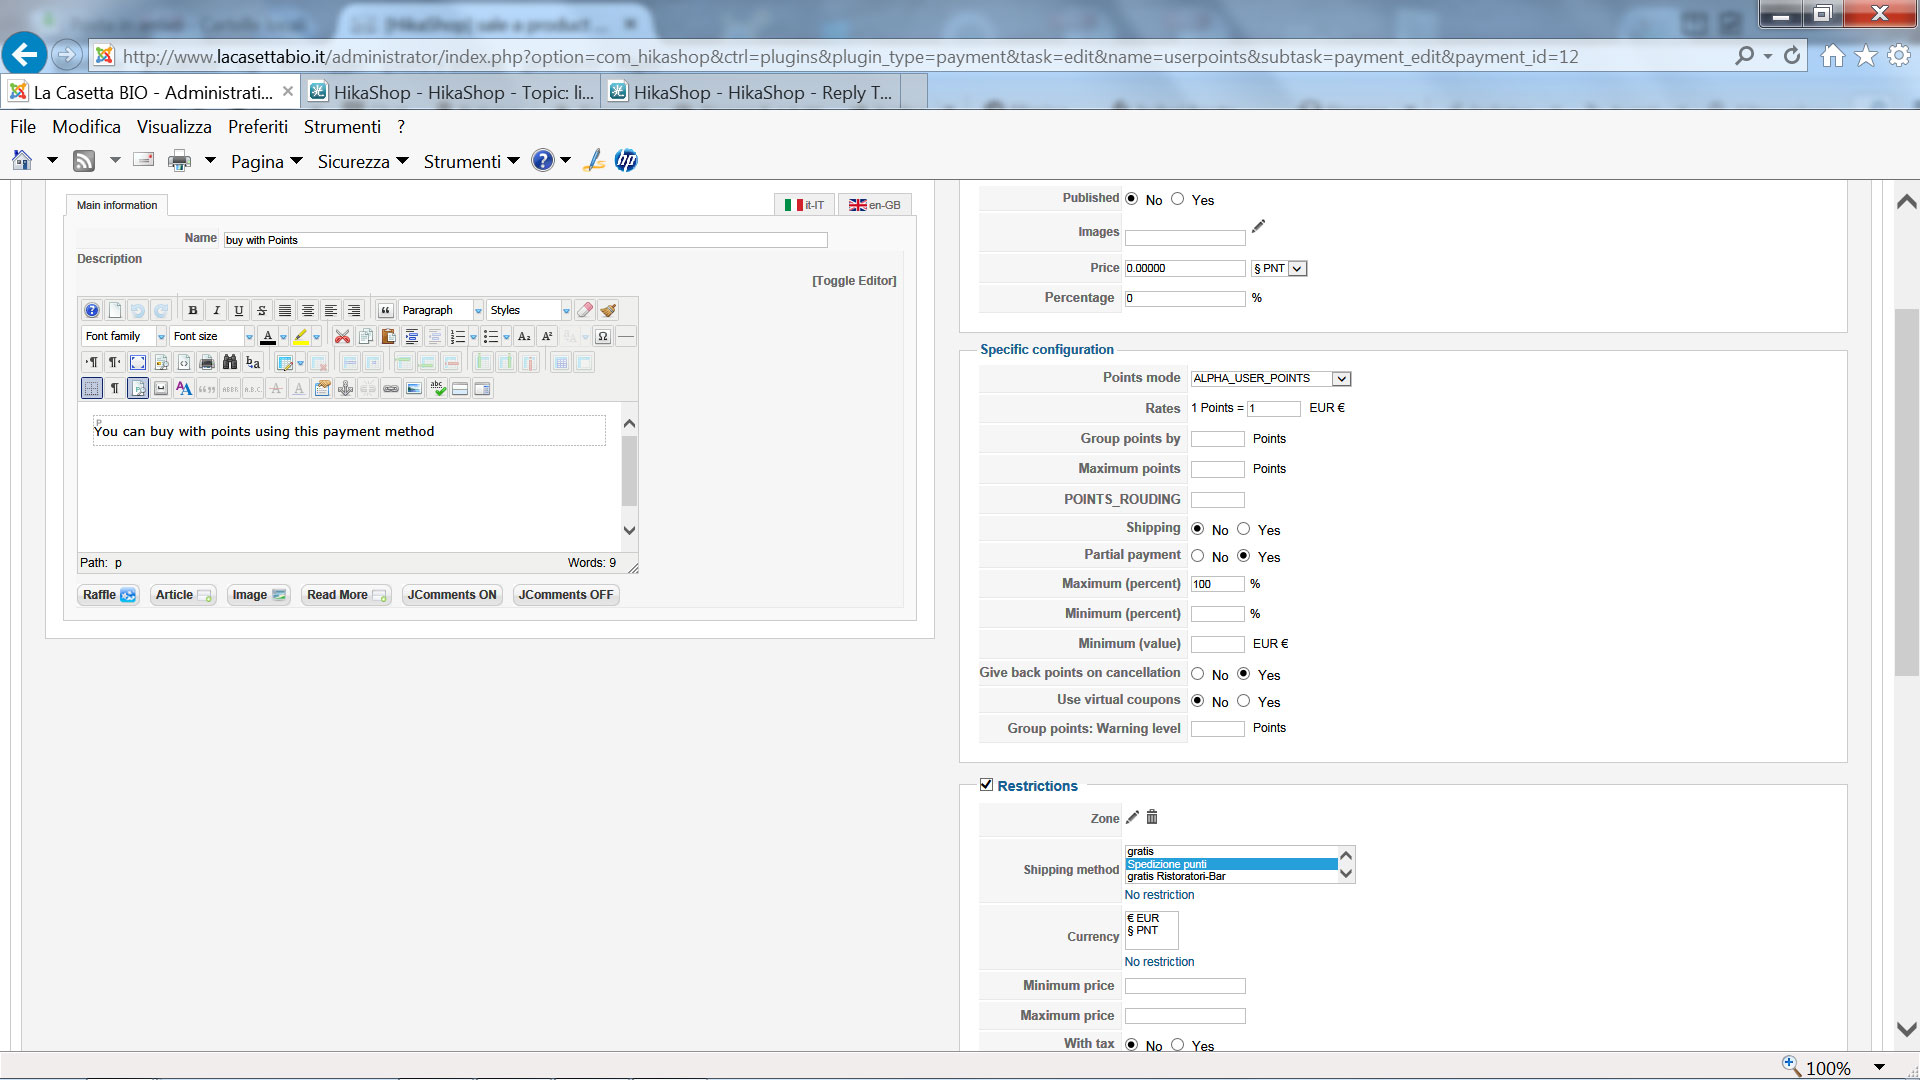Delete zone with trash icon
The width and height of the screenshot is (1920, 1080).
click(x=1152, y=817)
